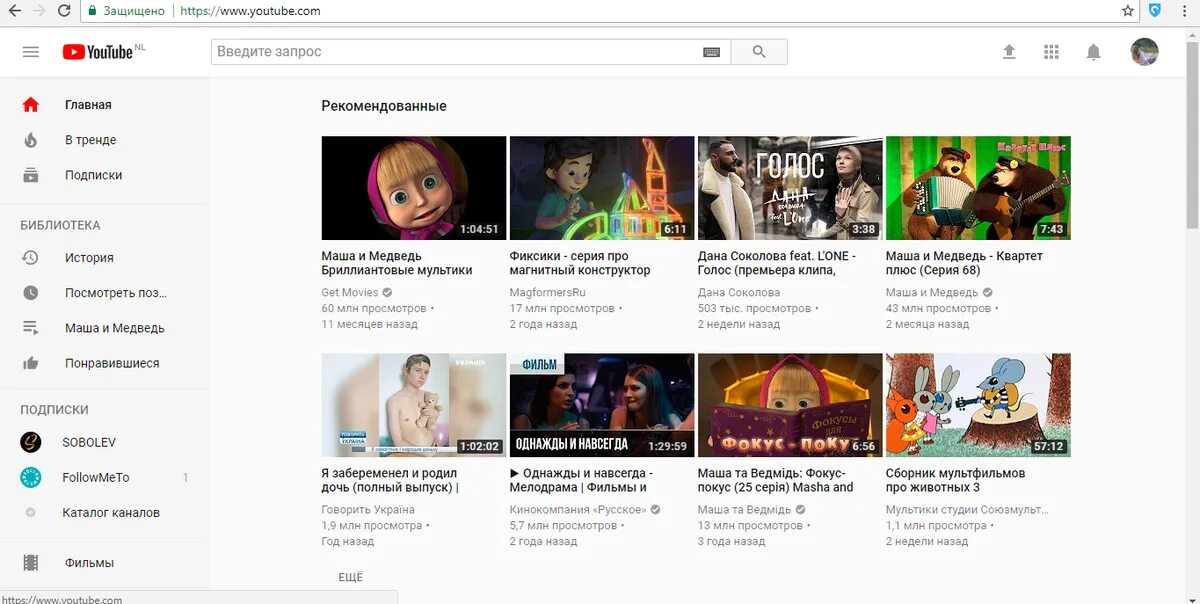Click the Главная home icon
Viewport: 1200px width, 604px height.
pos(31,105)
